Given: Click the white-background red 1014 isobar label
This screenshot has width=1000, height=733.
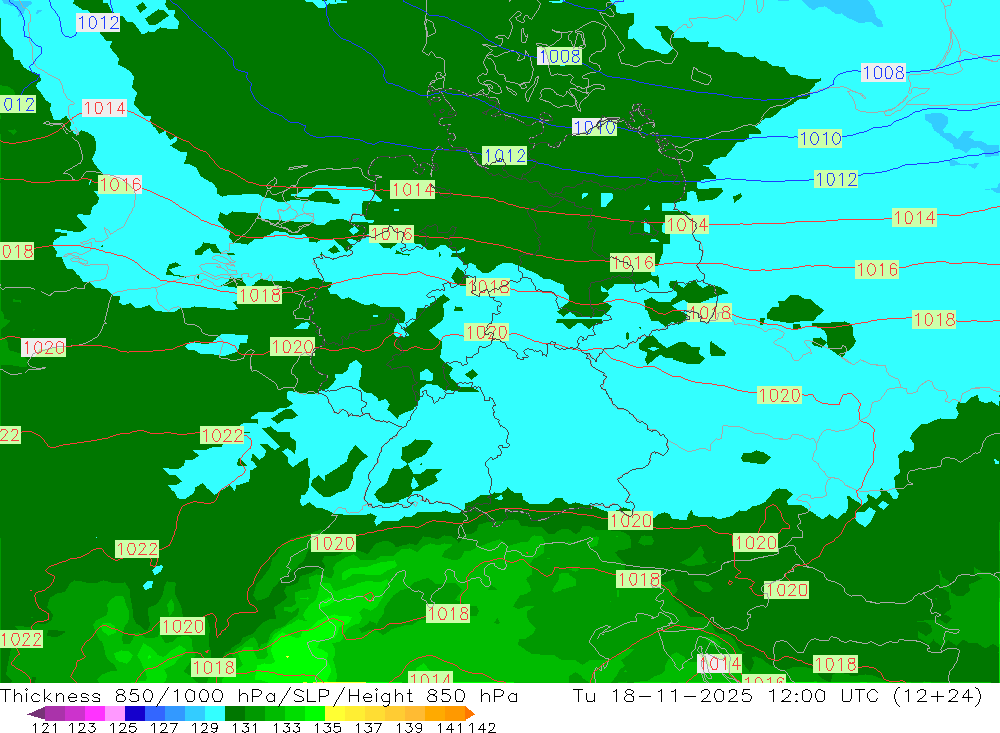Looking at the screenshot, I should coord(104,108).
